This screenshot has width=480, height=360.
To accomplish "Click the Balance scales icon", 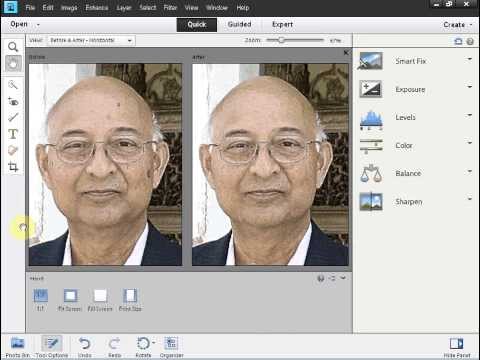I will [371, 173].
